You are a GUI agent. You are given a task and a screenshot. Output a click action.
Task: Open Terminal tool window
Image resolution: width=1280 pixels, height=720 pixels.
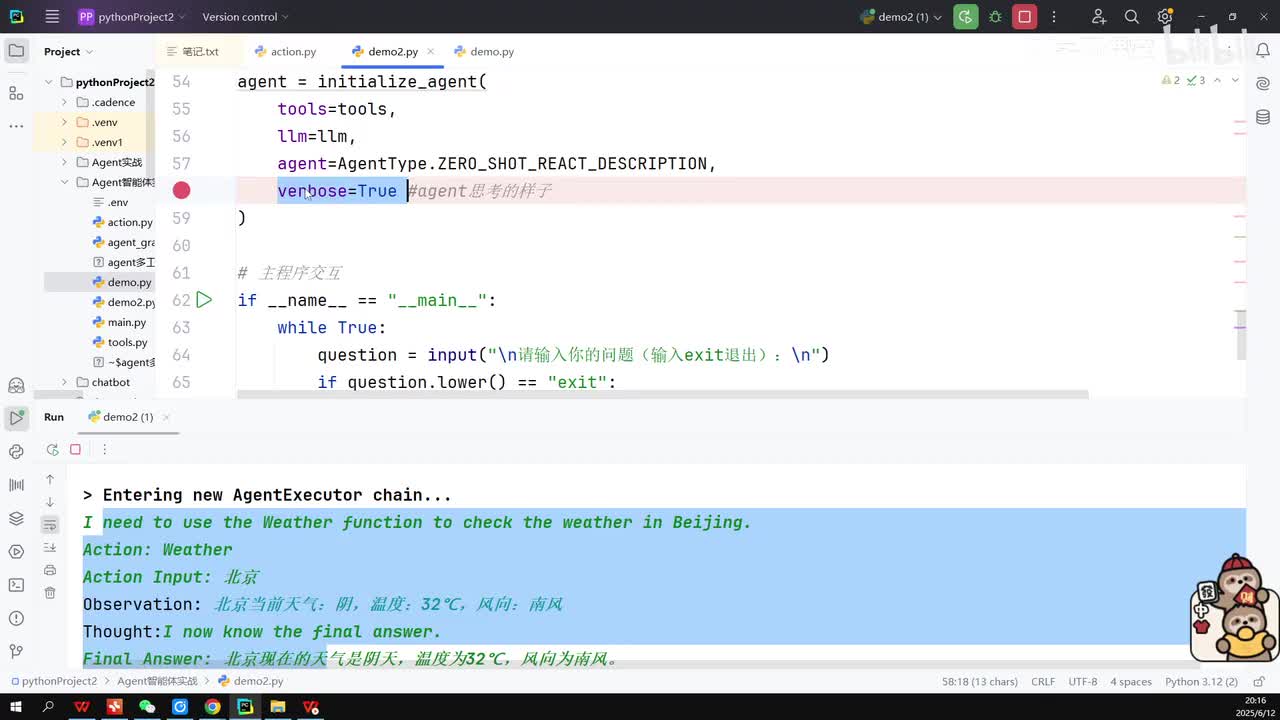point(16,585)
